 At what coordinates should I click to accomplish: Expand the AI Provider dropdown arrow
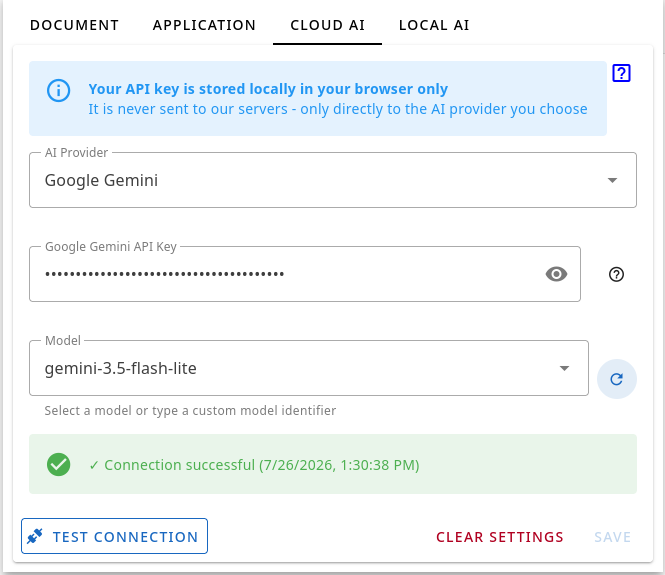tap(612, 180)
